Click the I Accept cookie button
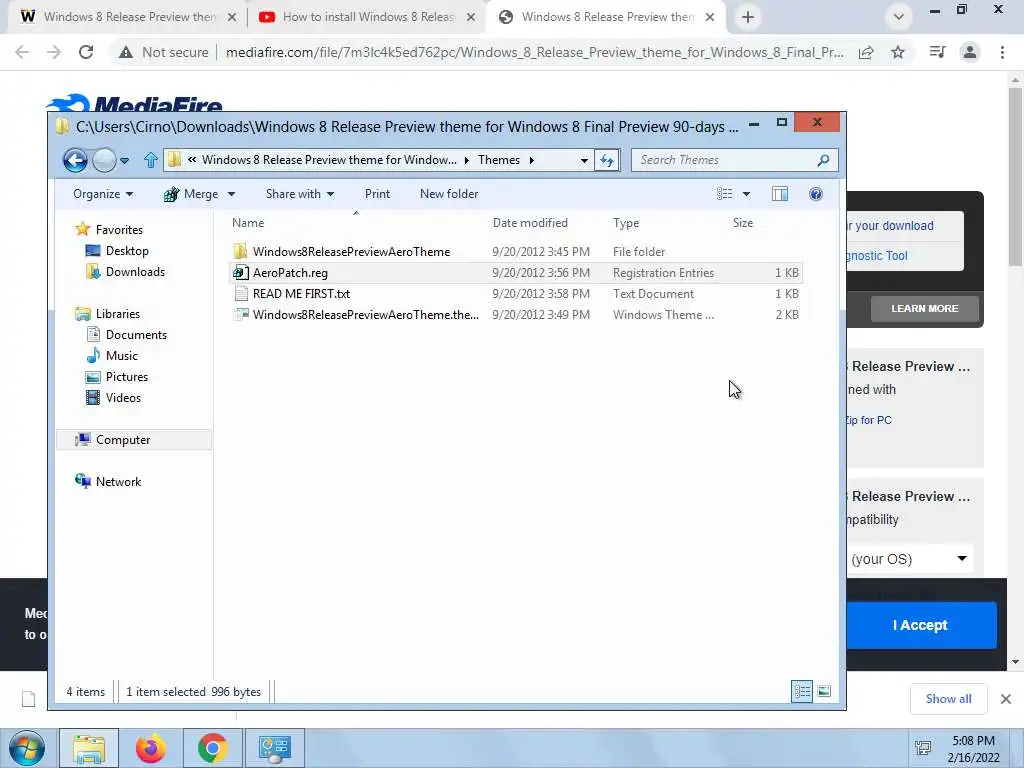This screenshot has height=768, width=1024. tap(921, 625)
